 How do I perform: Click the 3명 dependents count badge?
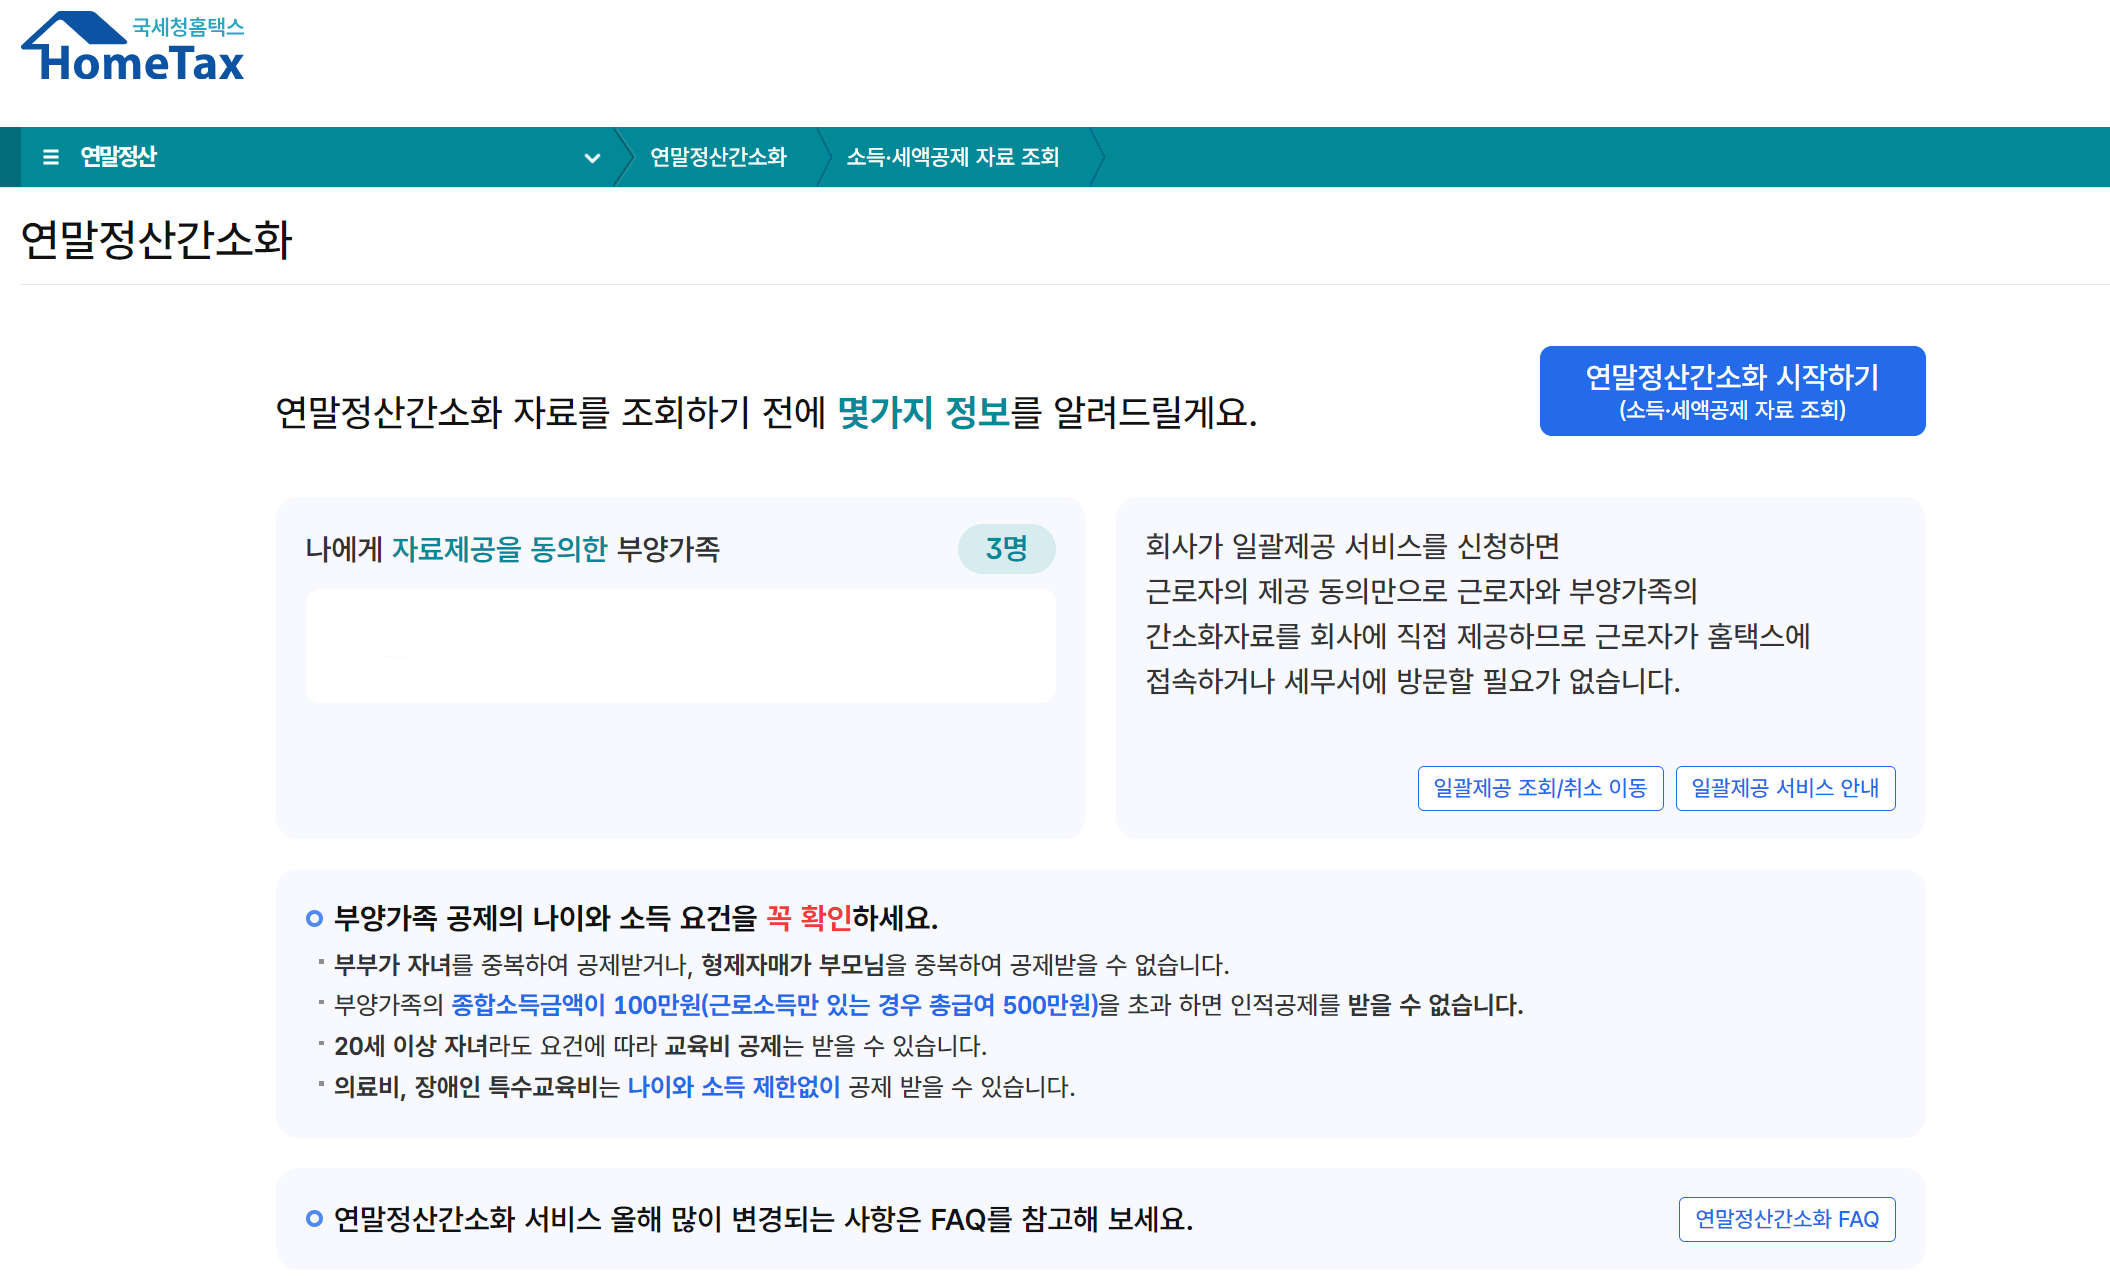(x=1006, y=549)
